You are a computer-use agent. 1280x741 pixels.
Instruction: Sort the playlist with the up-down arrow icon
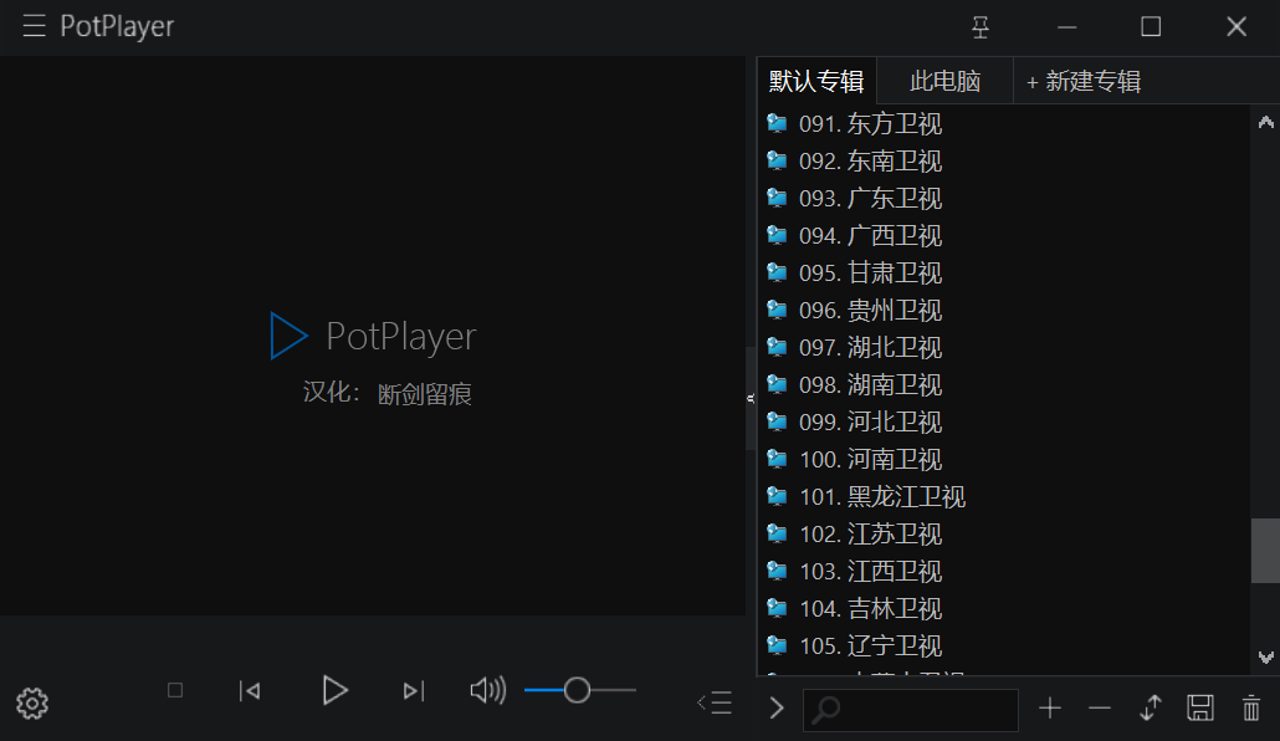pos(1150,708)
